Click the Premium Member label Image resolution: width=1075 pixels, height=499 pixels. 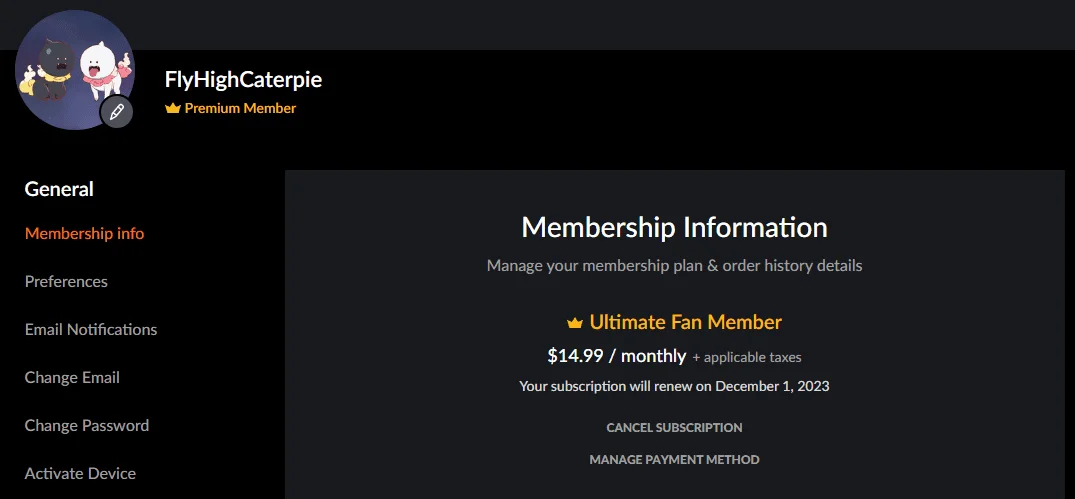pos(240,108)
